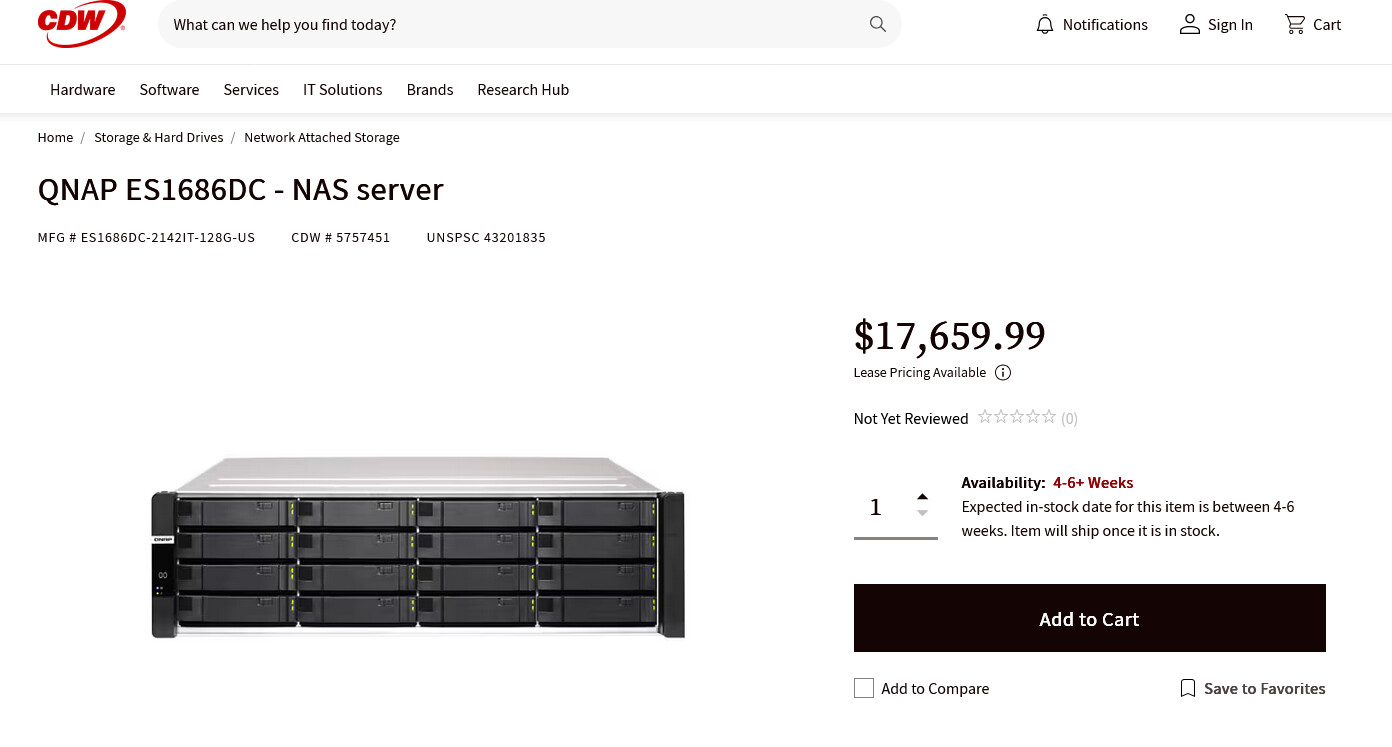
Task: Decrease quantity with the down arrow
Action: (x=923, y=513)
